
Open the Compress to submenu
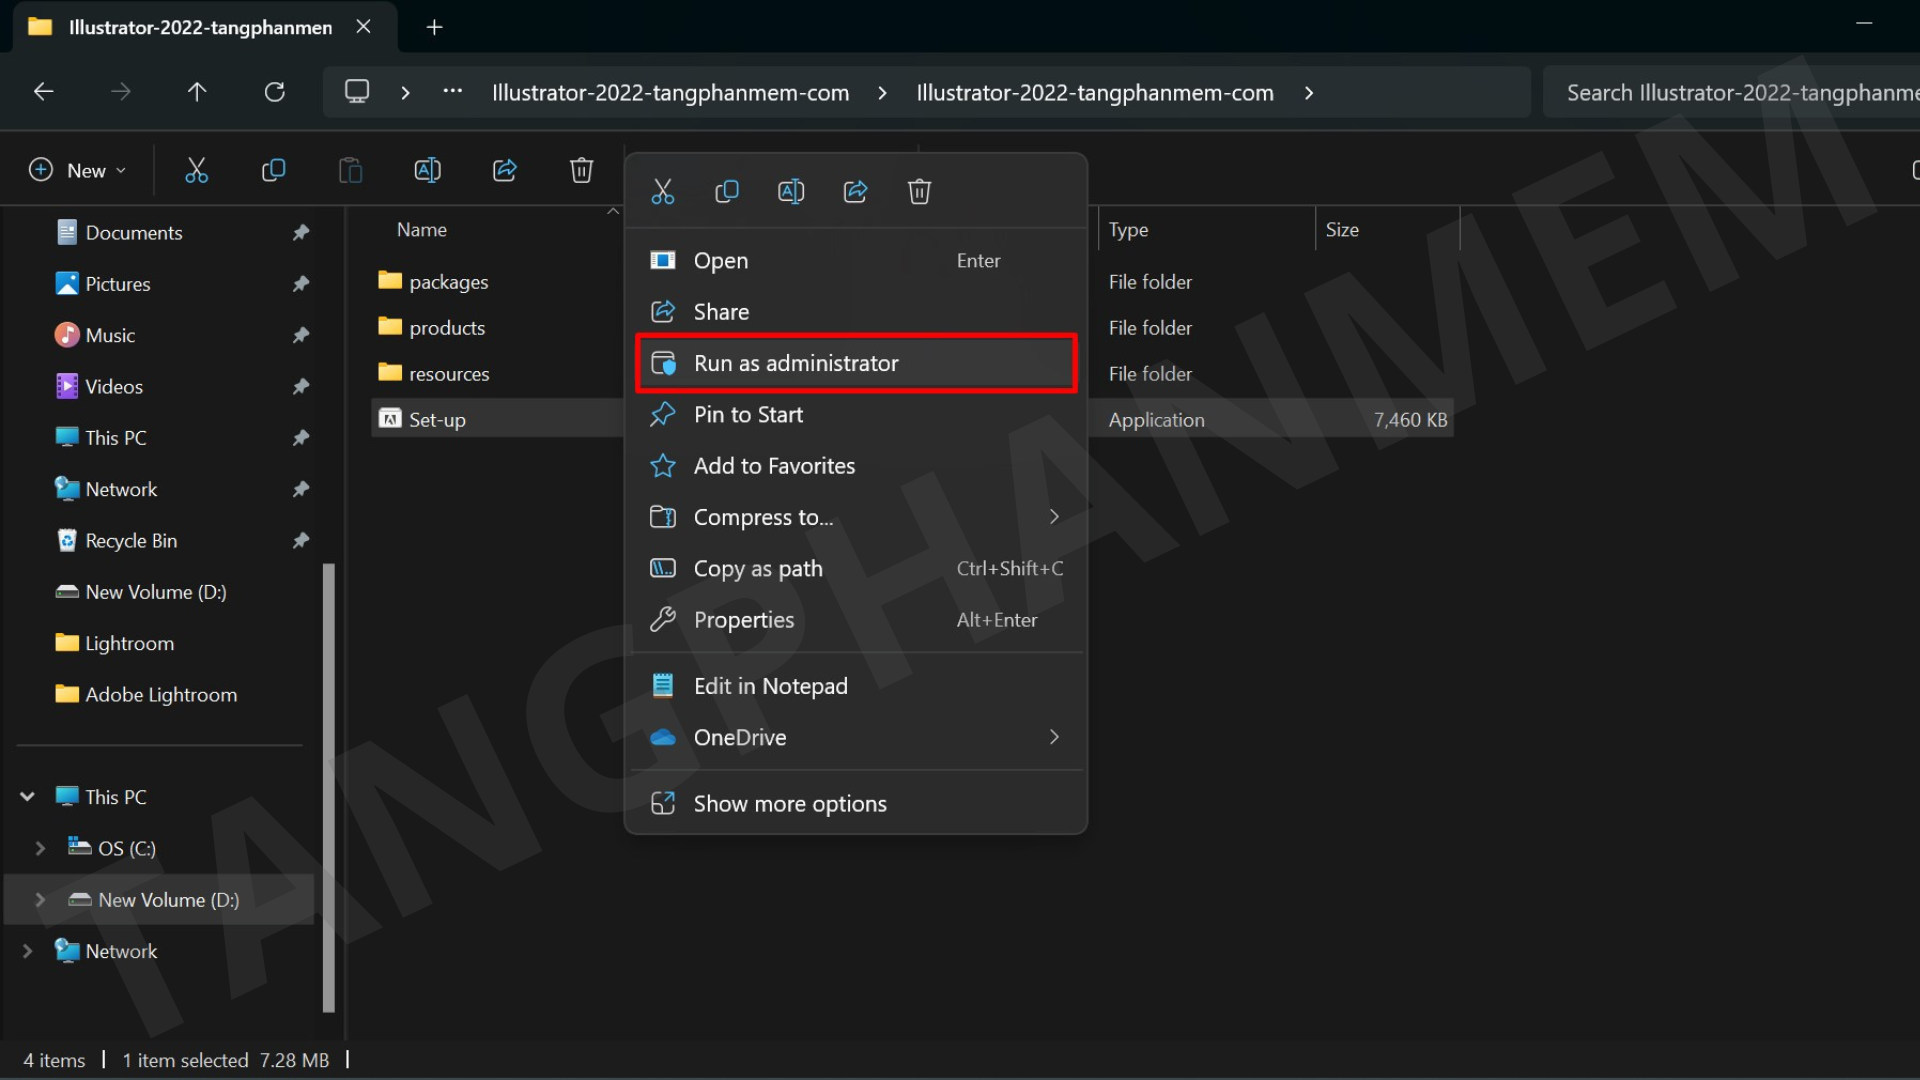(856, 517)
